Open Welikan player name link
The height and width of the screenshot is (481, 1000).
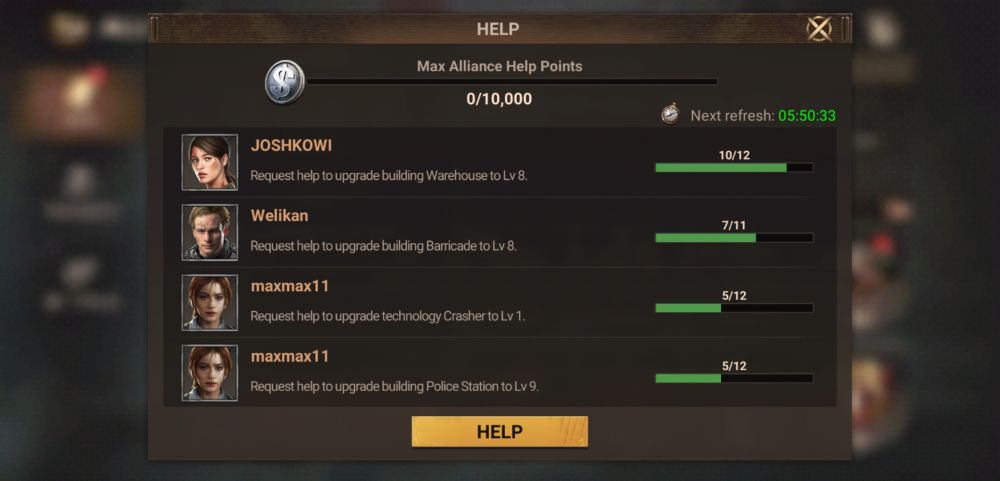(279, 216)
